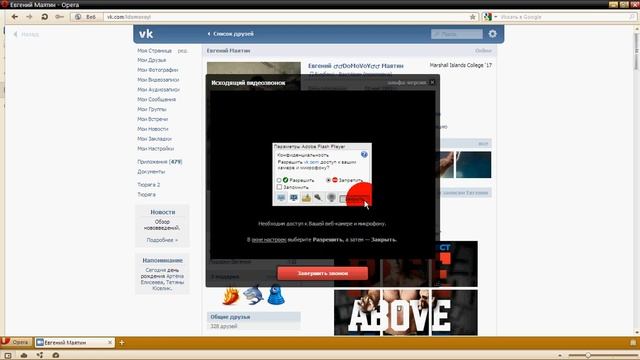Screen dimensions: 640x360
Task: Open closed tabs trash icon
Action: [x=633, y=342]
